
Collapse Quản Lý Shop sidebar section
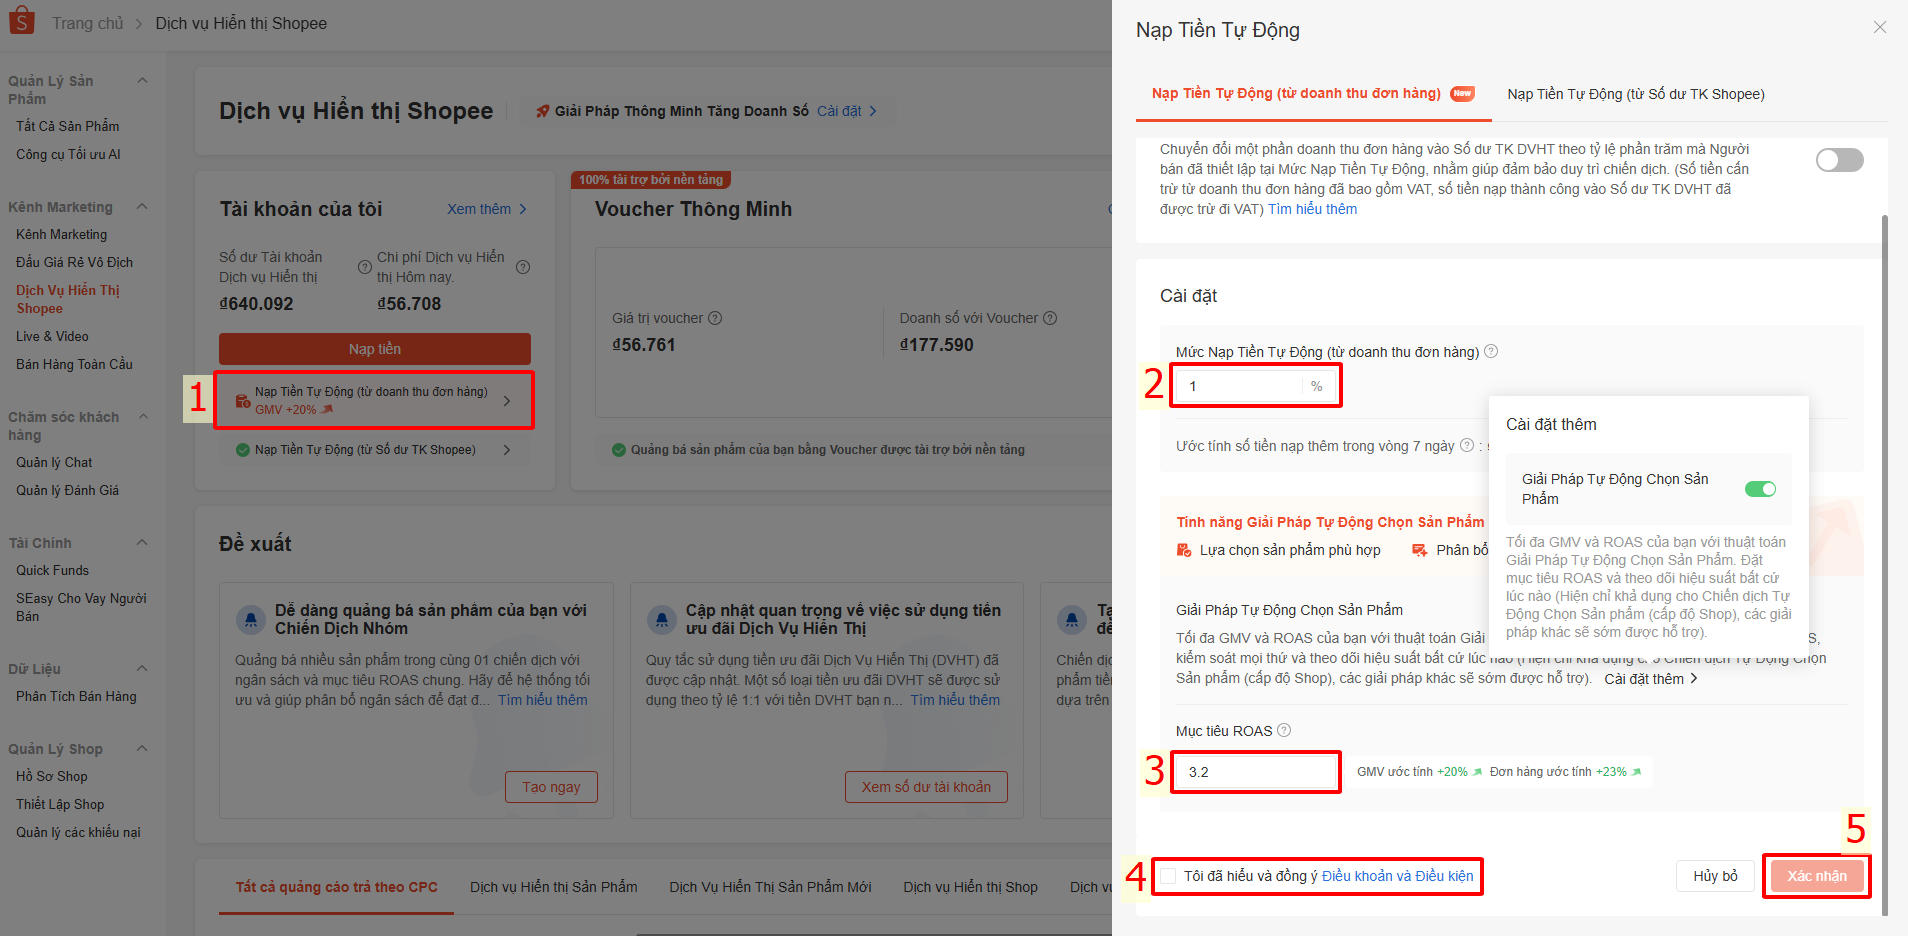[142, 749]
